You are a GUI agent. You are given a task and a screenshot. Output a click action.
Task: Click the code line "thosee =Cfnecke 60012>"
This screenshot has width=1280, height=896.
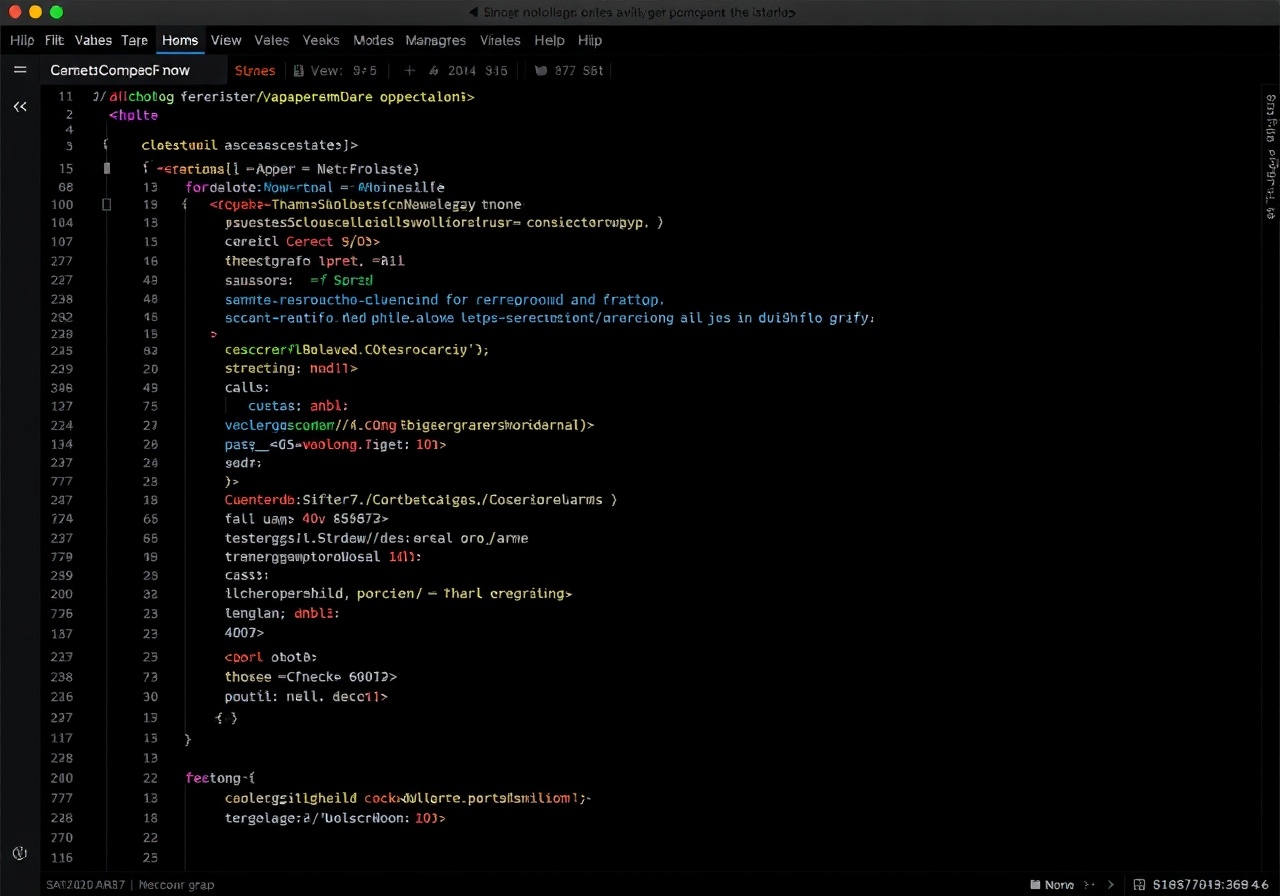click(311, 677)
